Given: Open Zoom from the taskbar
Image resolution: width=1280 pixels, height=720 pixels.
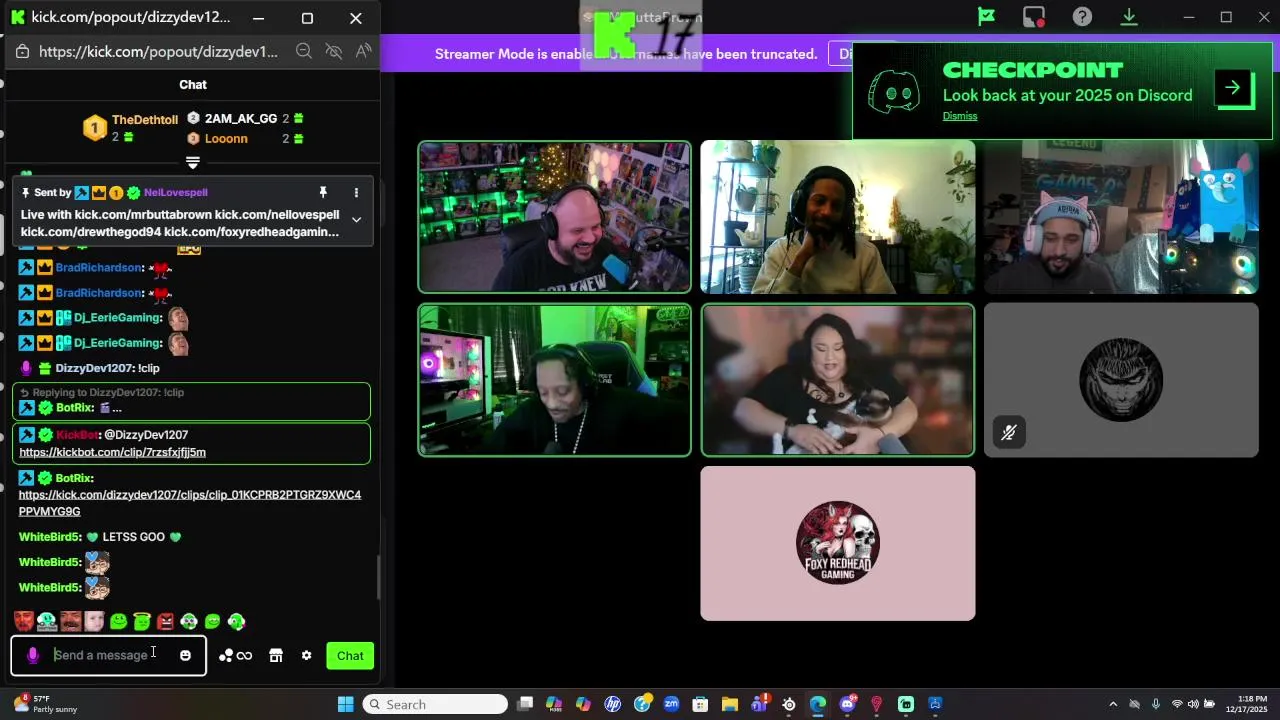Looking at the screenshot, I should click(x=671, y=704).
